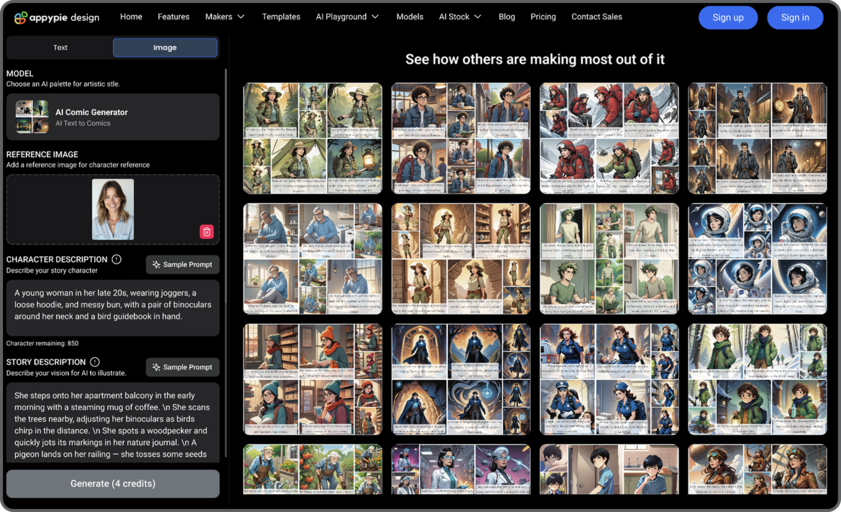This screenshot has width=841, height=512.
Task: Open the black-haired boy manga comic
Action: tap(609, 469)
